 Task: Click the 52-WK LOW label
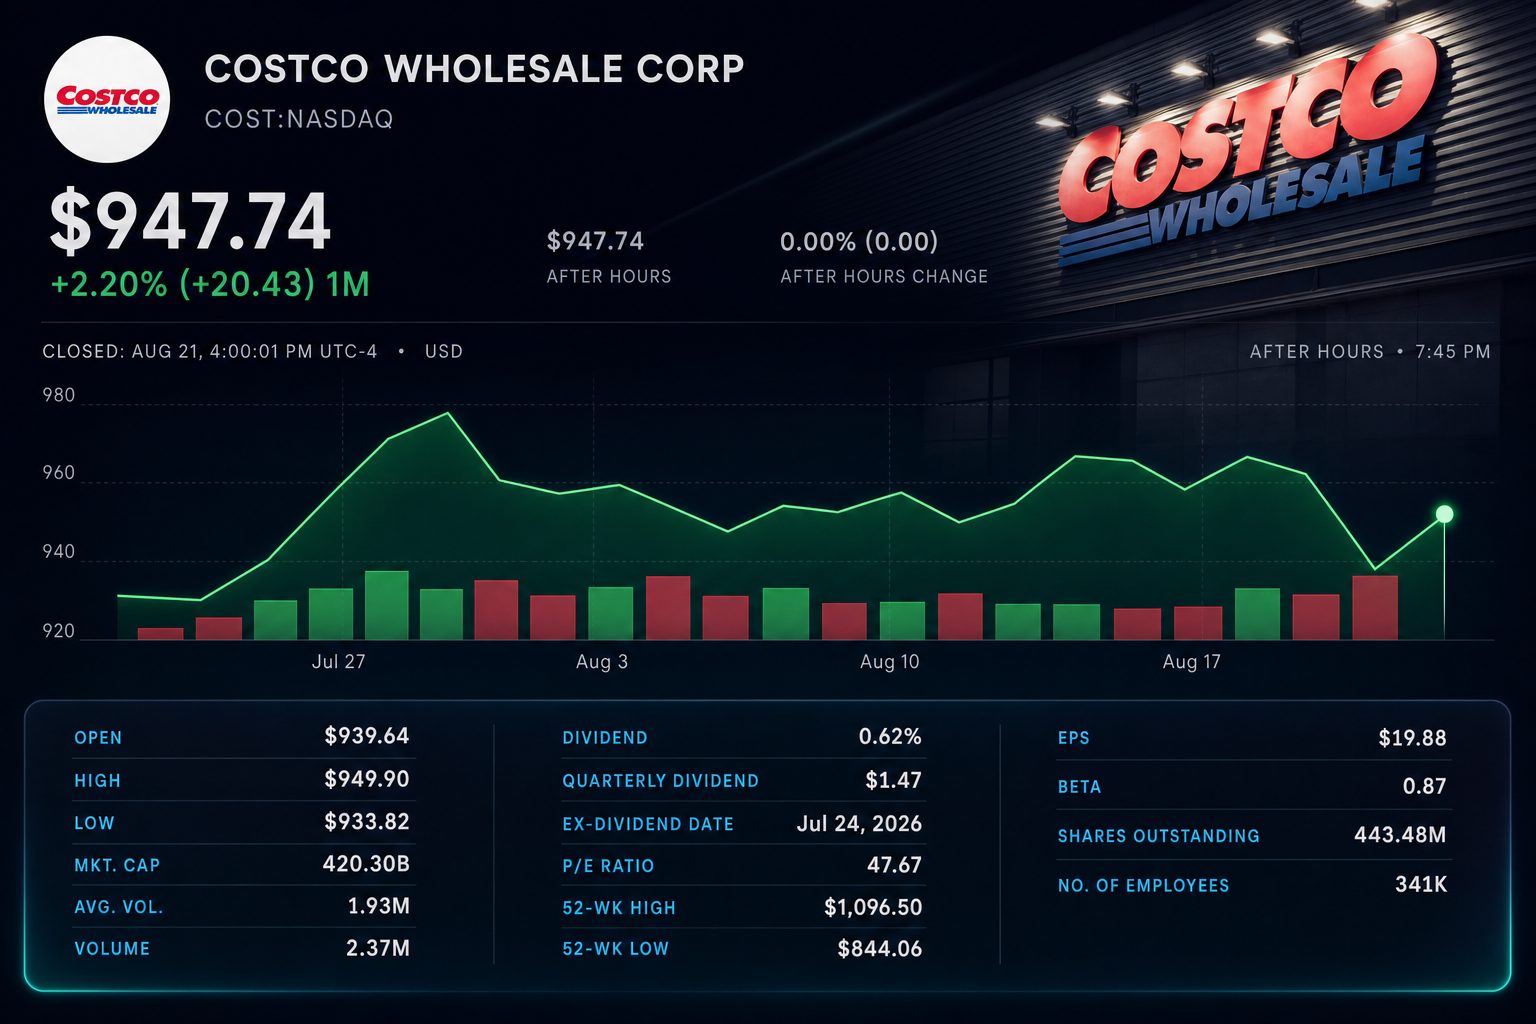615,949
